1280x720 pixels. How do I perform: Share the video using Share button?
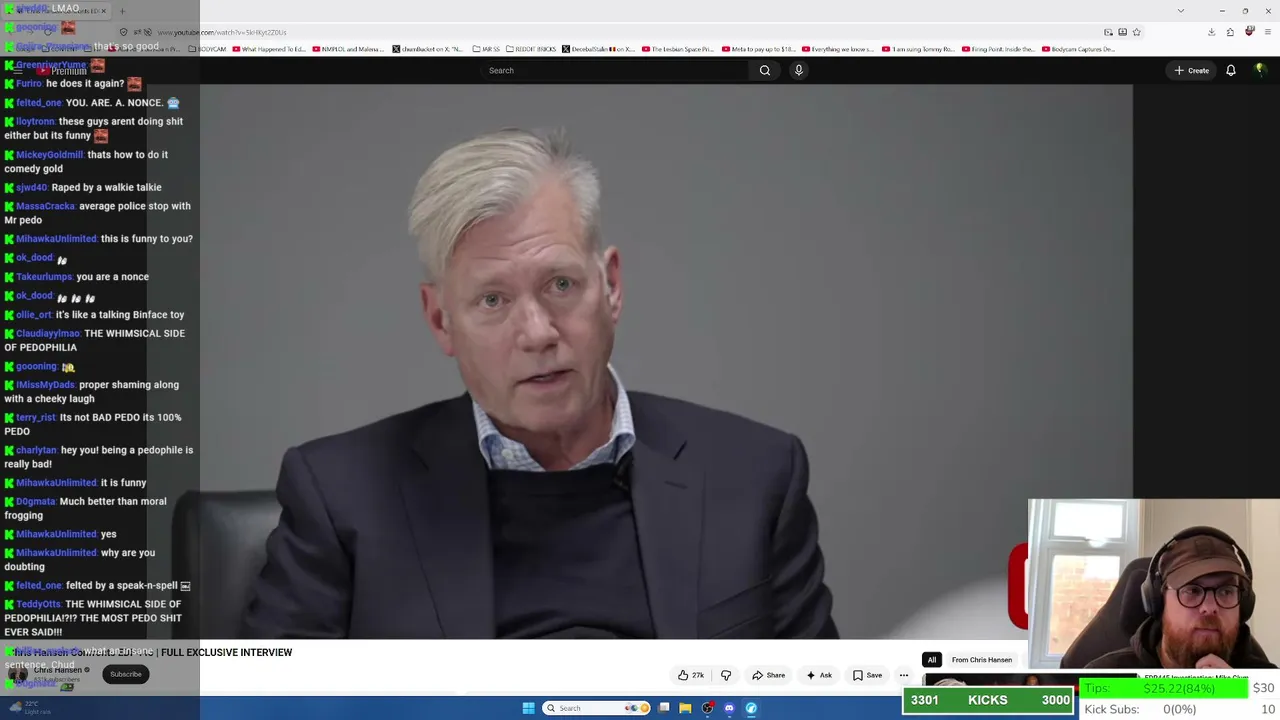(x=768, y=675)
